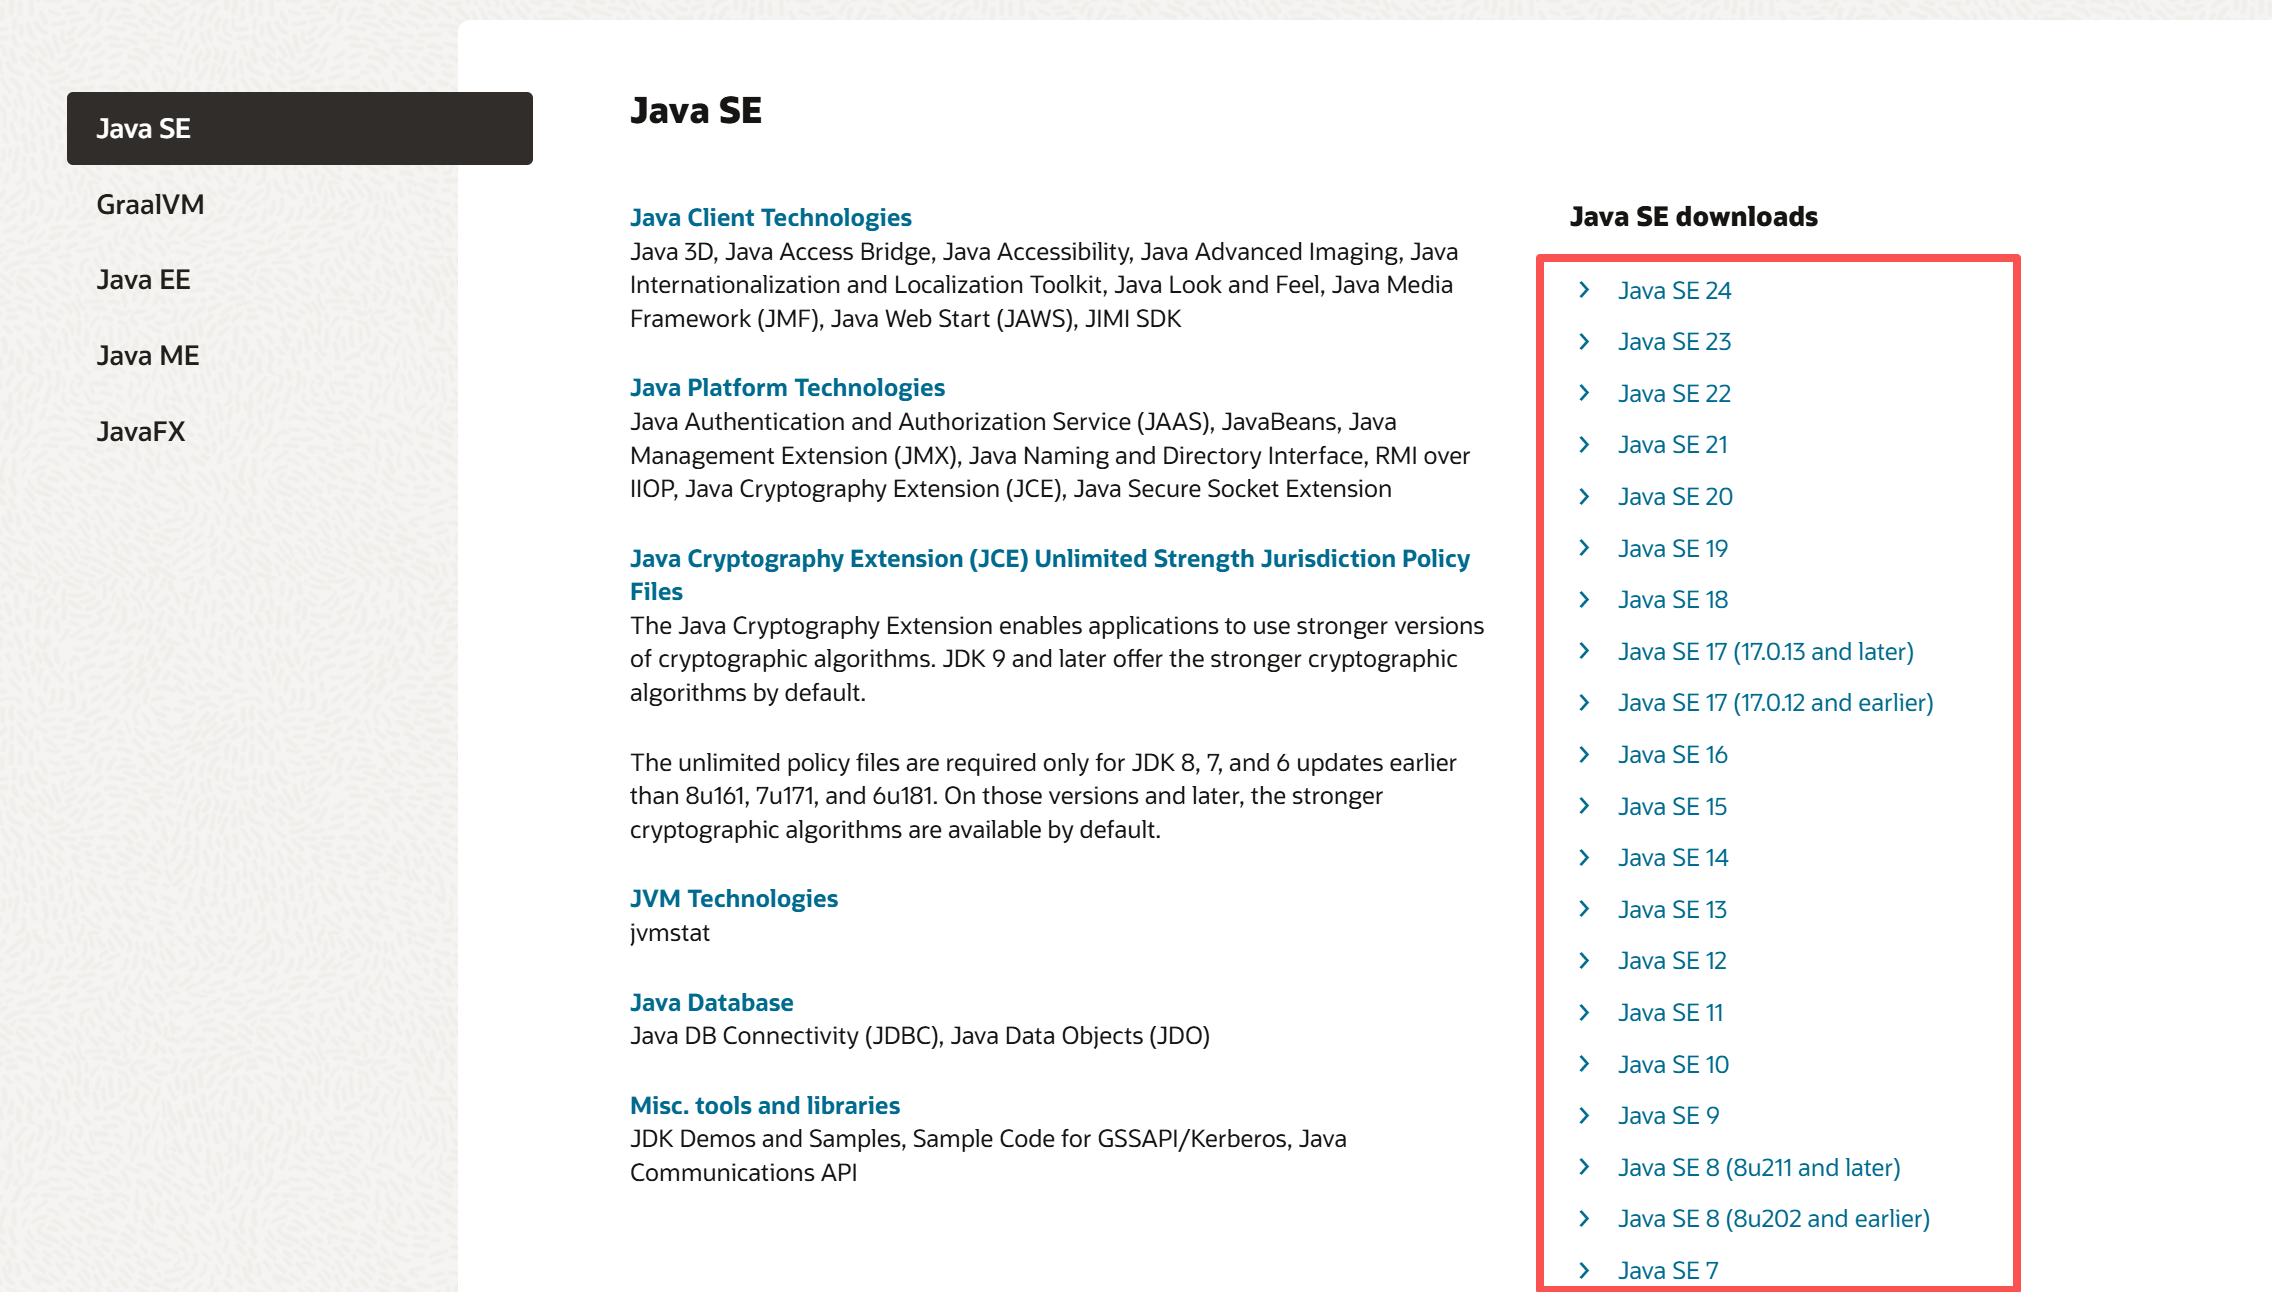Click the chevron arrow next to Java SE 21
This screenshot has width=2272, height=1292.
pyautogui.click(x=1584, y=445)
